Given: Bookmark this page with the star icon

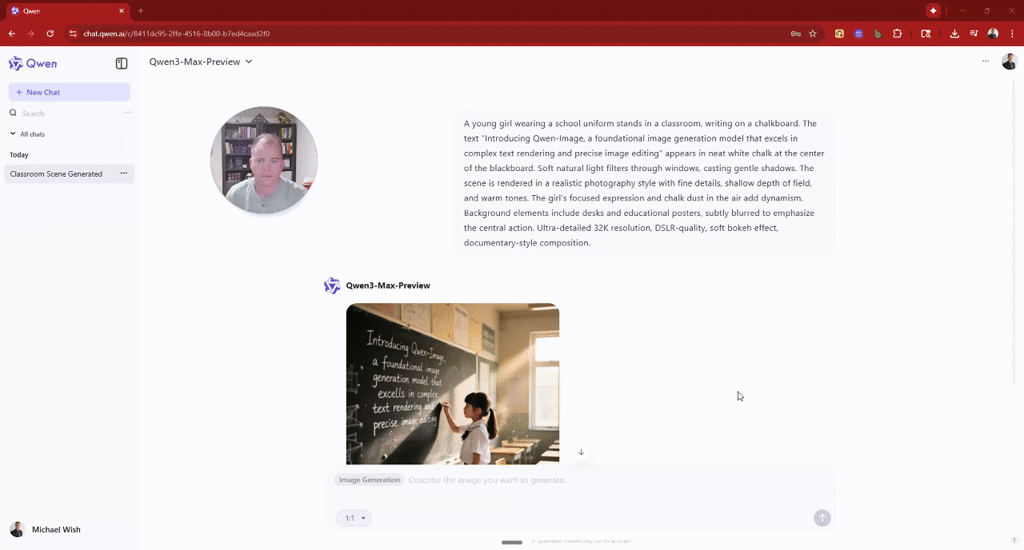Looking at the screenshot, I should pos(813,33).
